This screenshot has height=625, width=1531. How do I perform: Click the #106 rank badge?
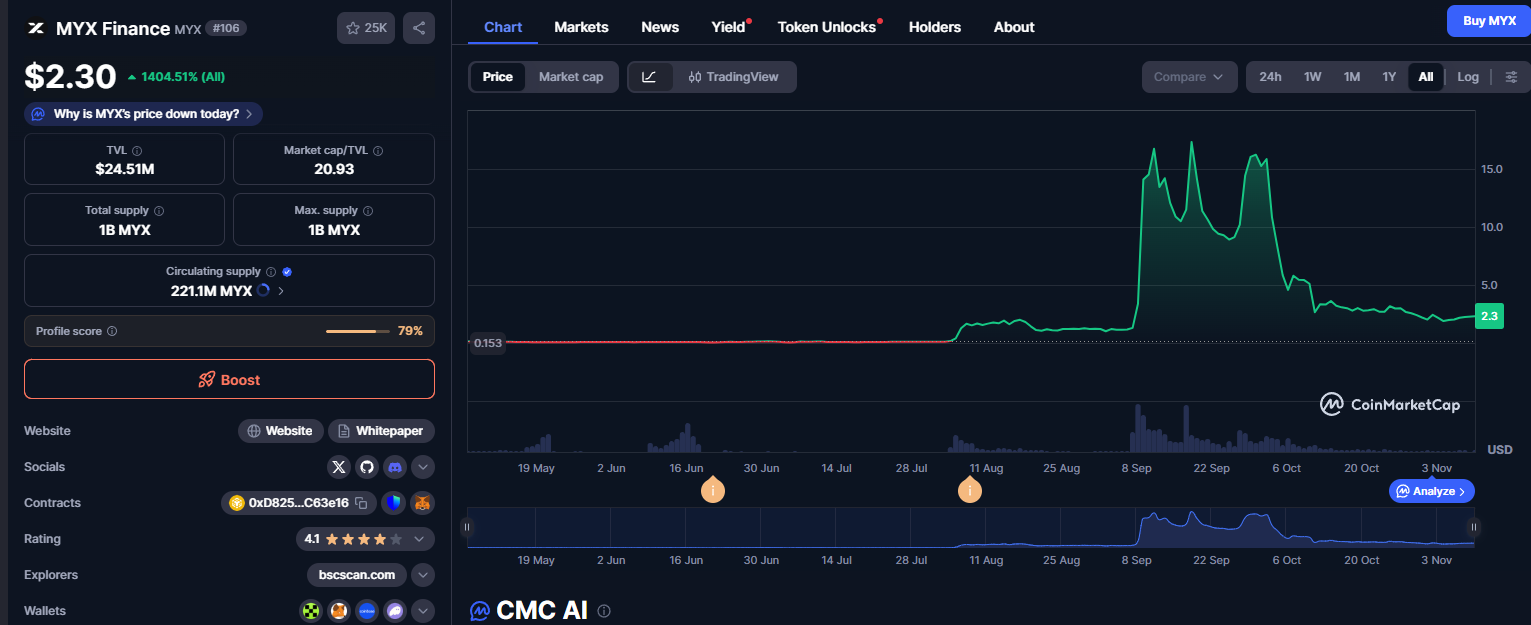point(226,28)
